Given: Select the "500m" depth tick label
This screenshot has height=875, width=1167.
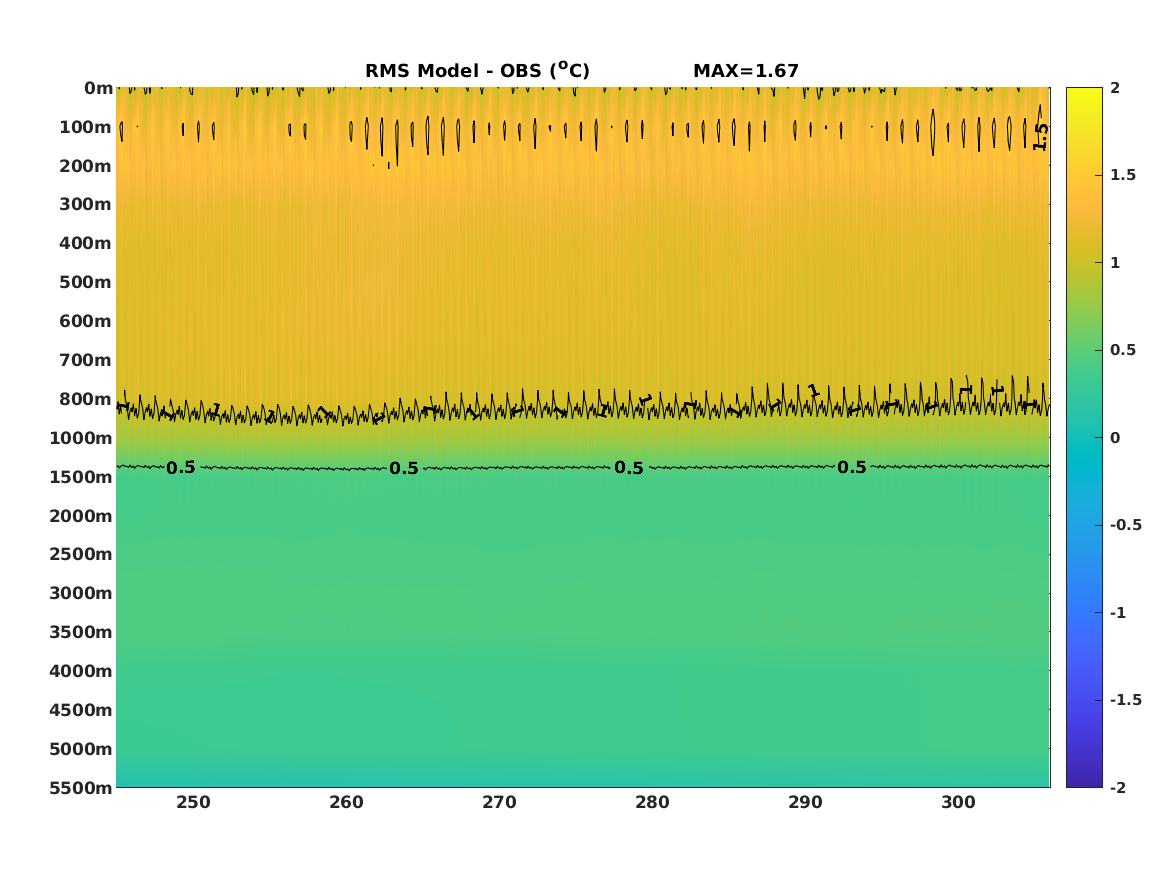Looking at the screenshot, I should coord(86,283).
